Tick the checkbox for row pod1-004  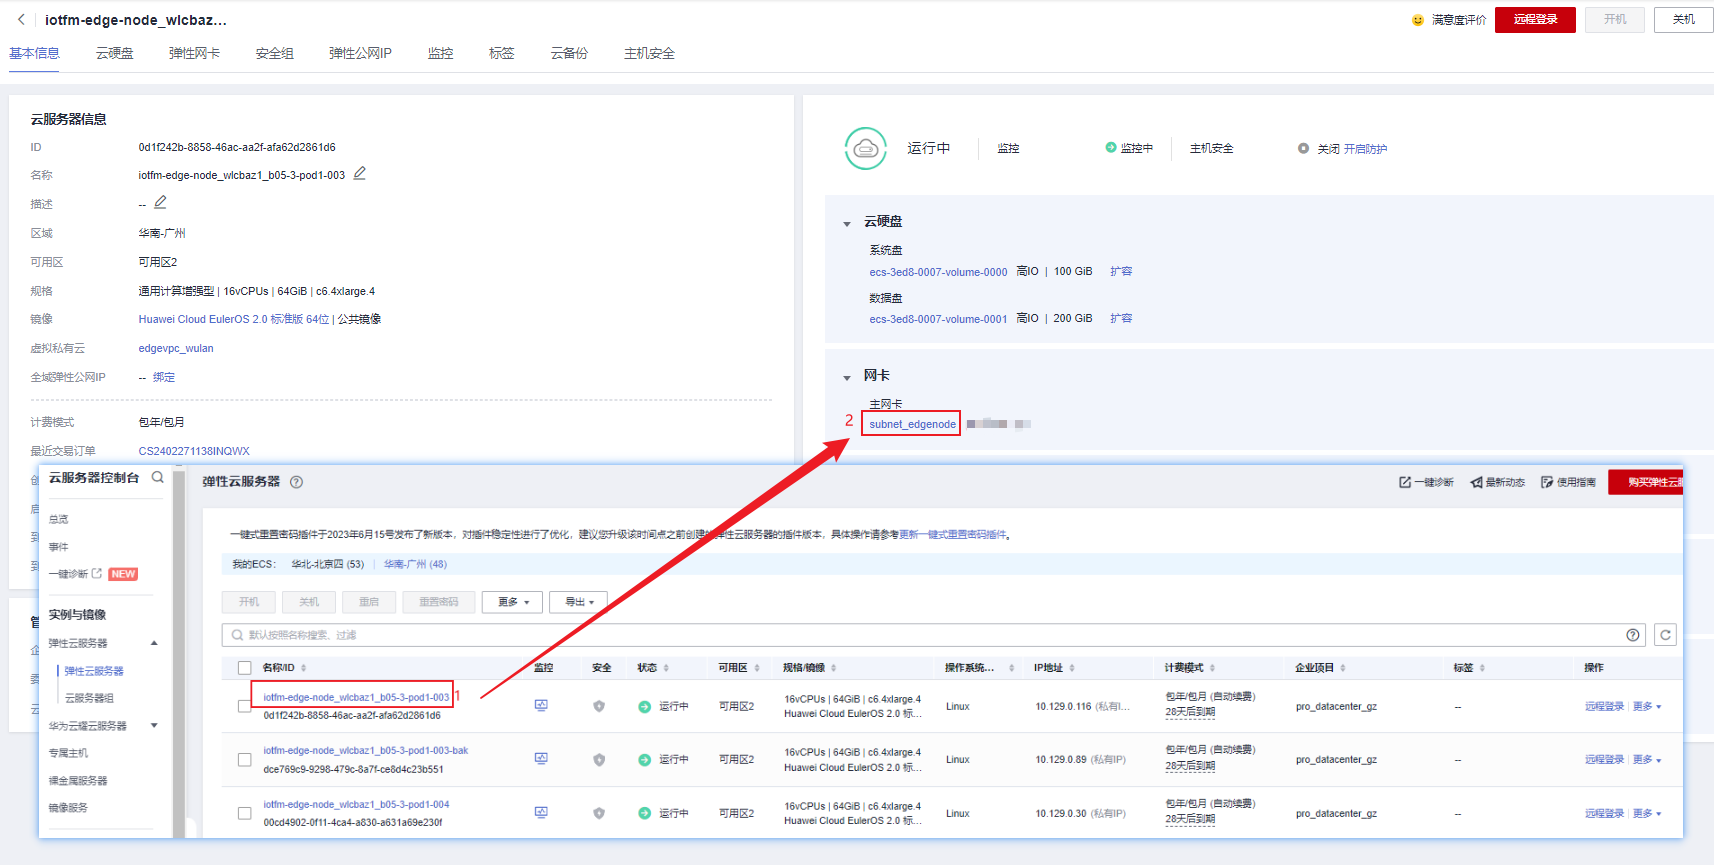244,813
